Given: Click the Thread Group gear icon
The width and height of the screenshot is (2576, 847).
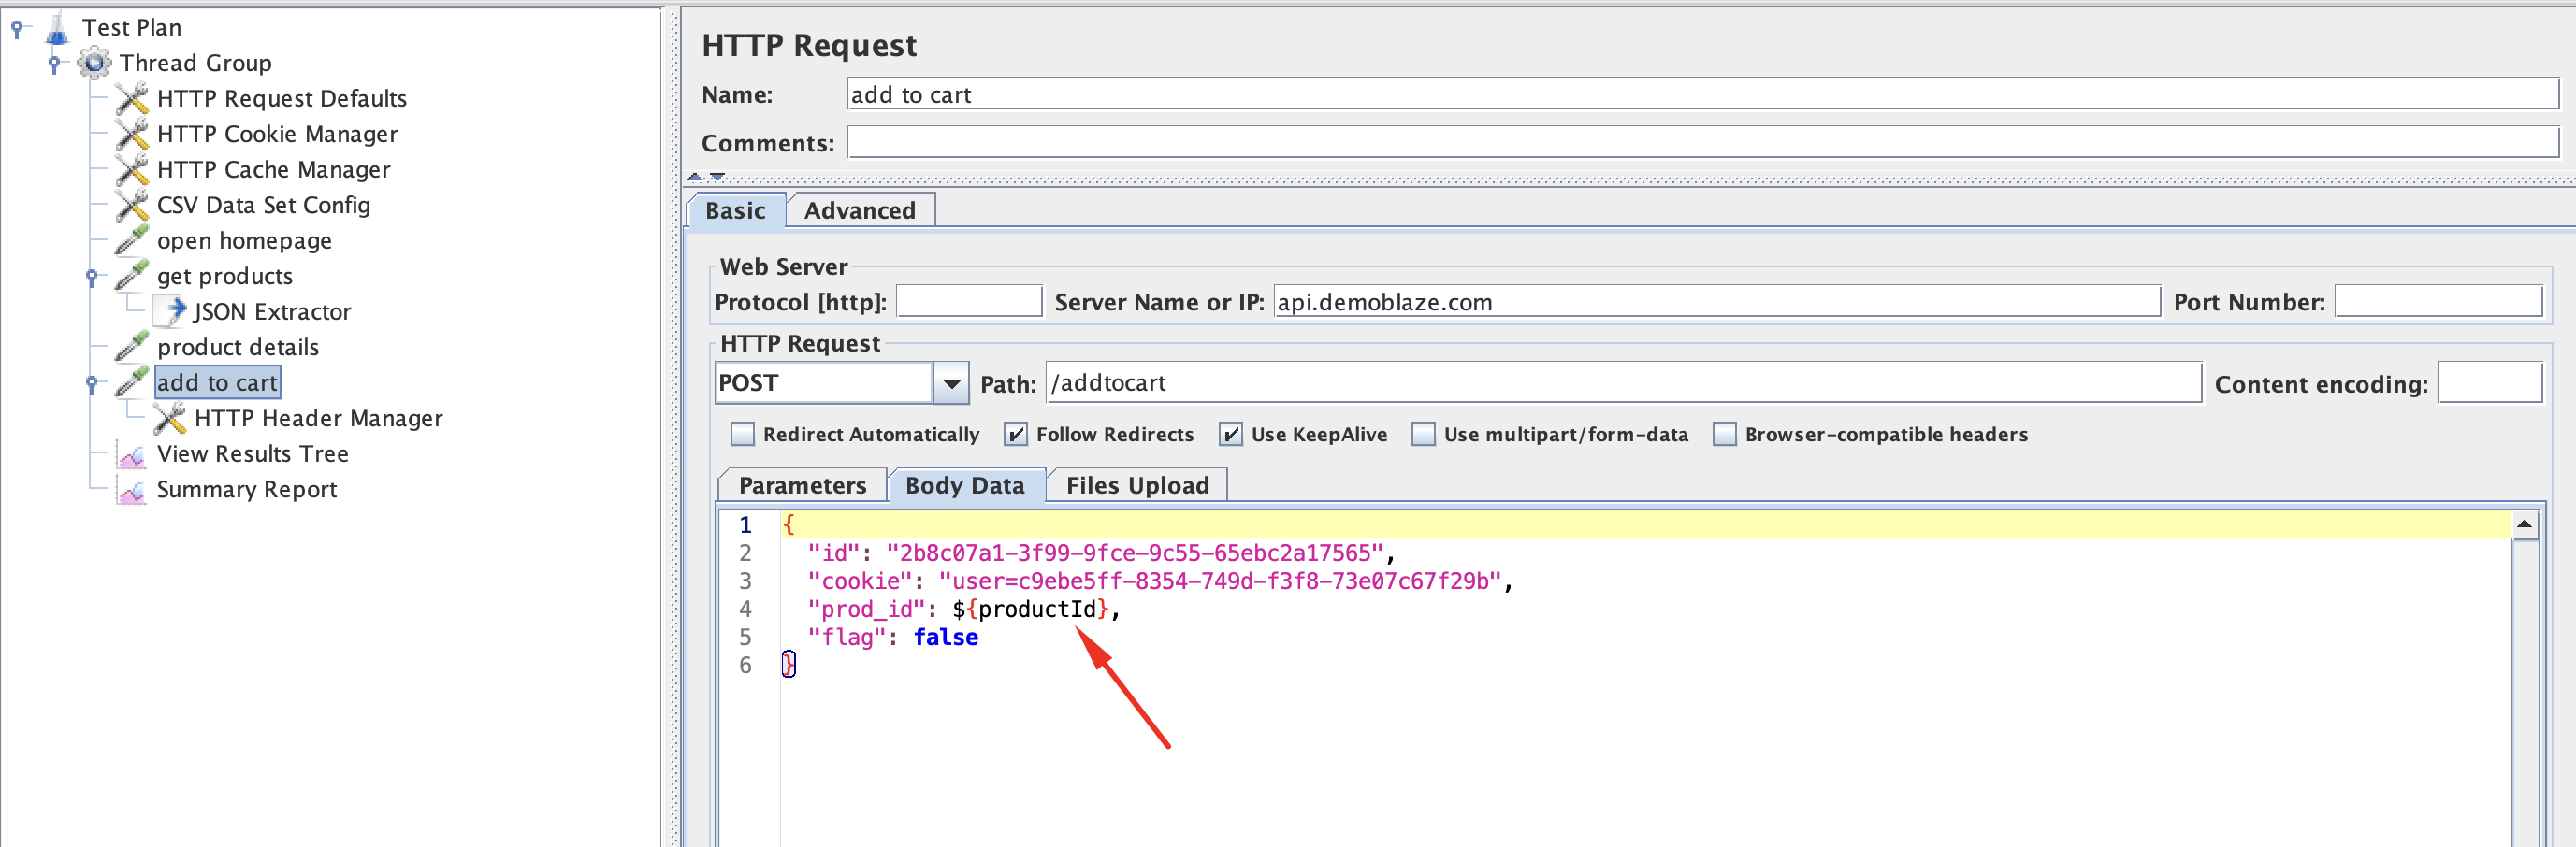Looking at the screenshot, I should point(94,63).
